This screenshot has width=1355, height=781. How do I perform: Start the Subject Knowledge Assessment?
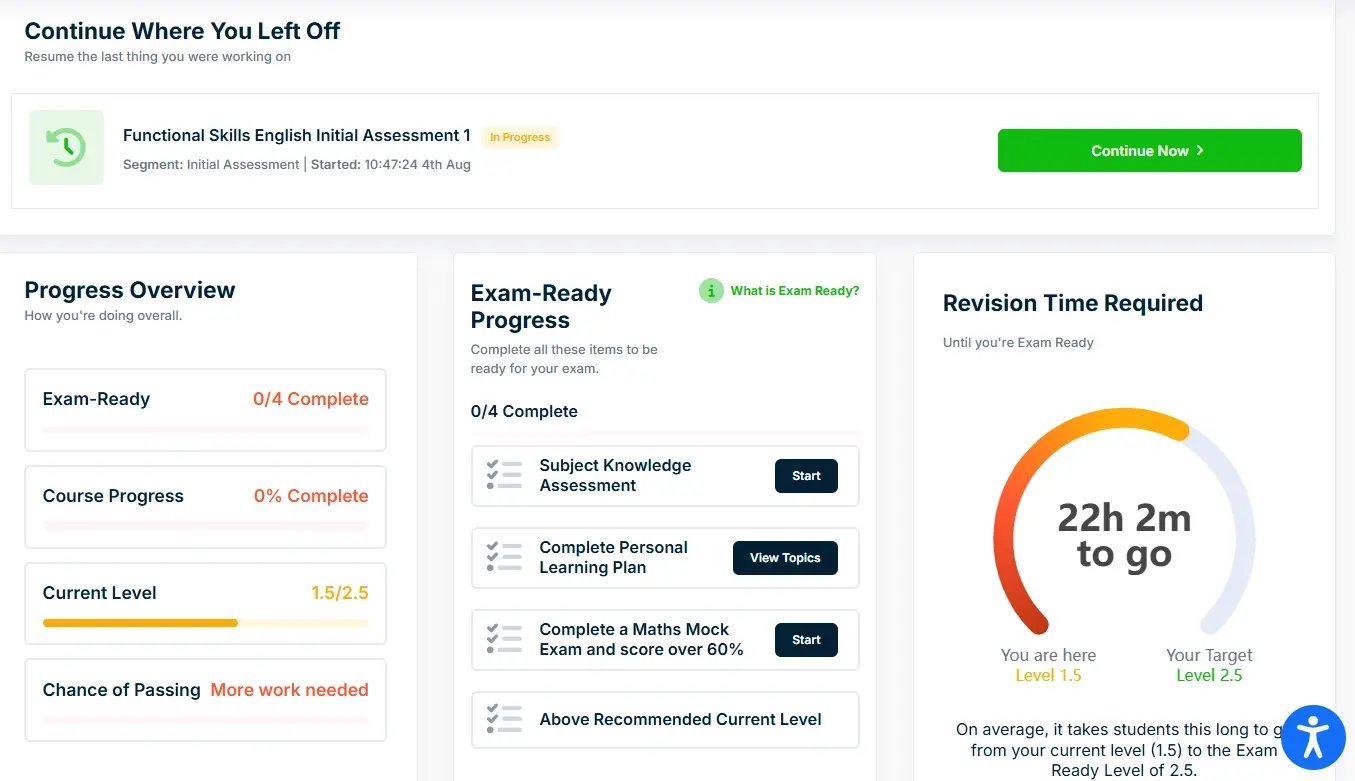(806, 476)
